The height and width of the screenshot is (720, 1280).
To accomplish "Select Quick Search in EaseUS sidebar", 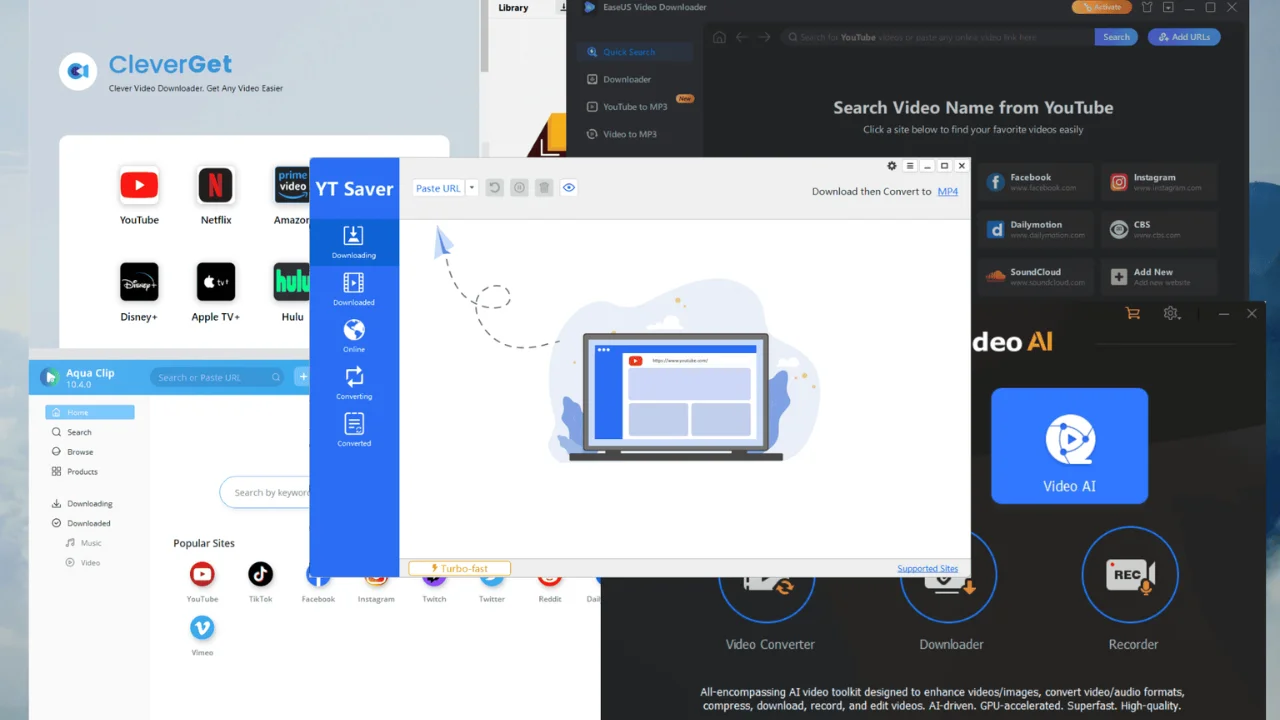I will [x=634, y=52].
